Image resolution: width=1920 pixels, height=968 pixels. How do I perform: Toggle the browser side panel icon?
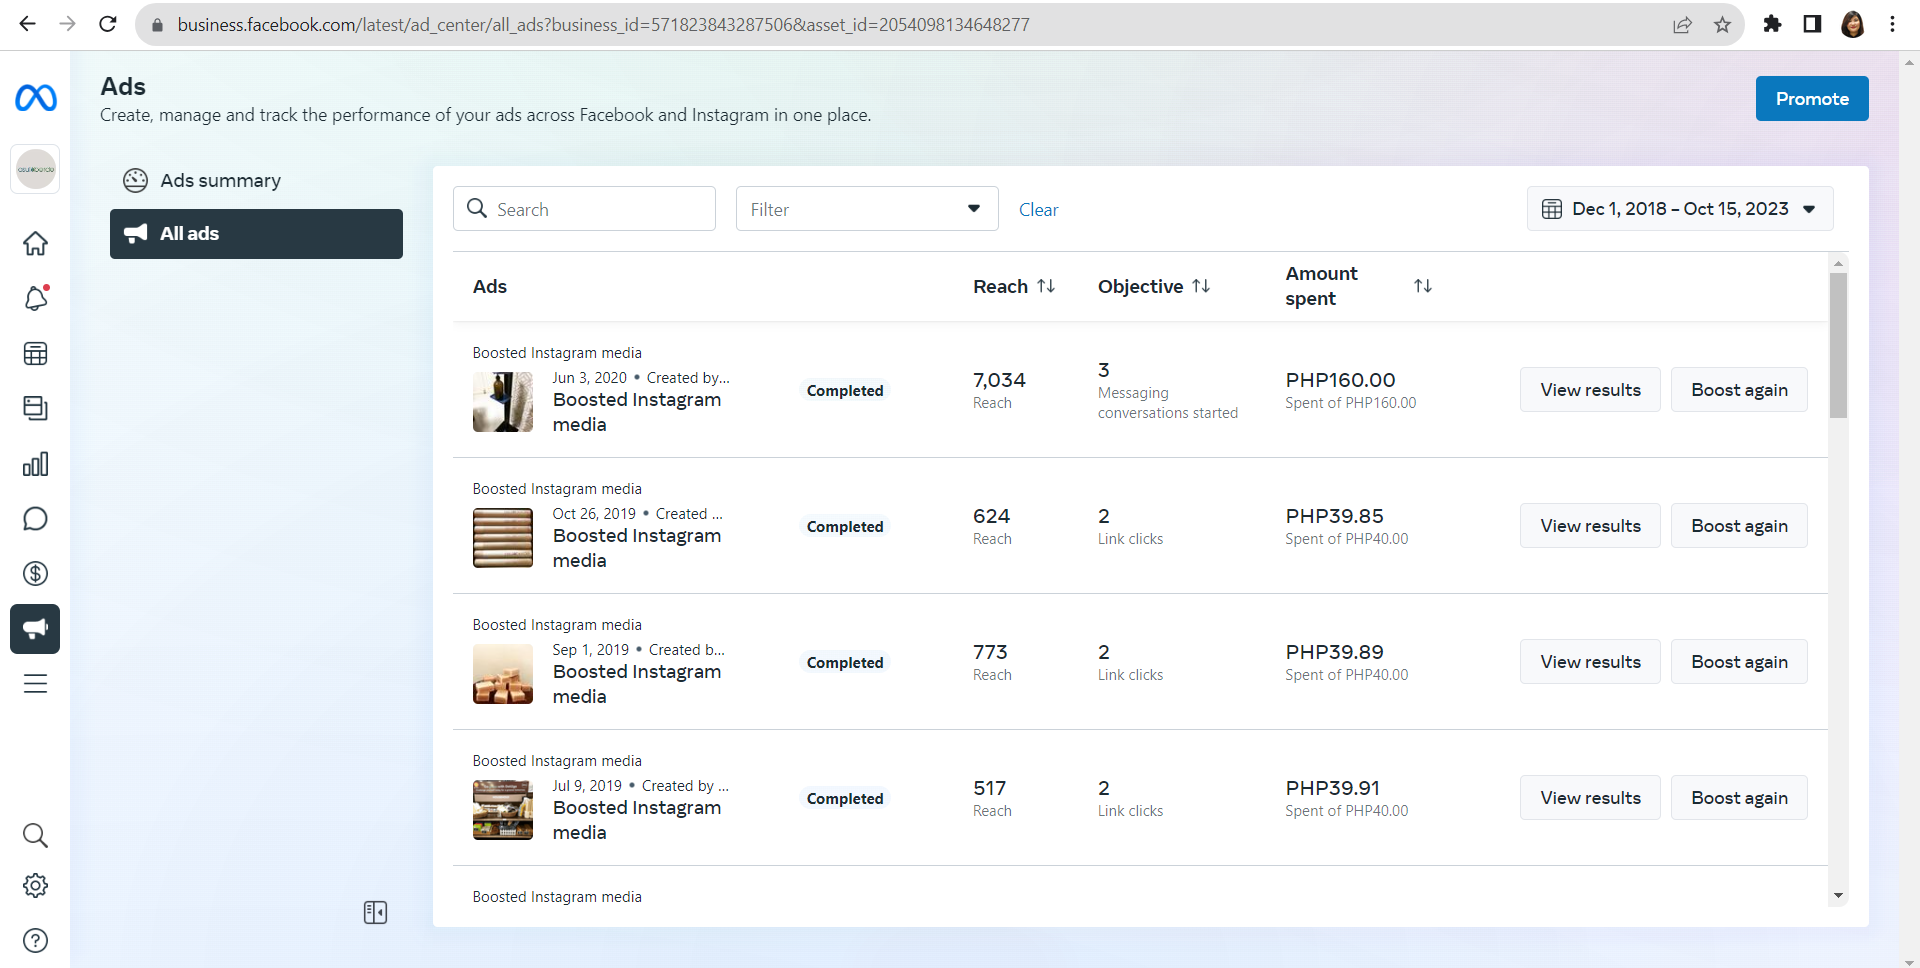(1812, 24)
